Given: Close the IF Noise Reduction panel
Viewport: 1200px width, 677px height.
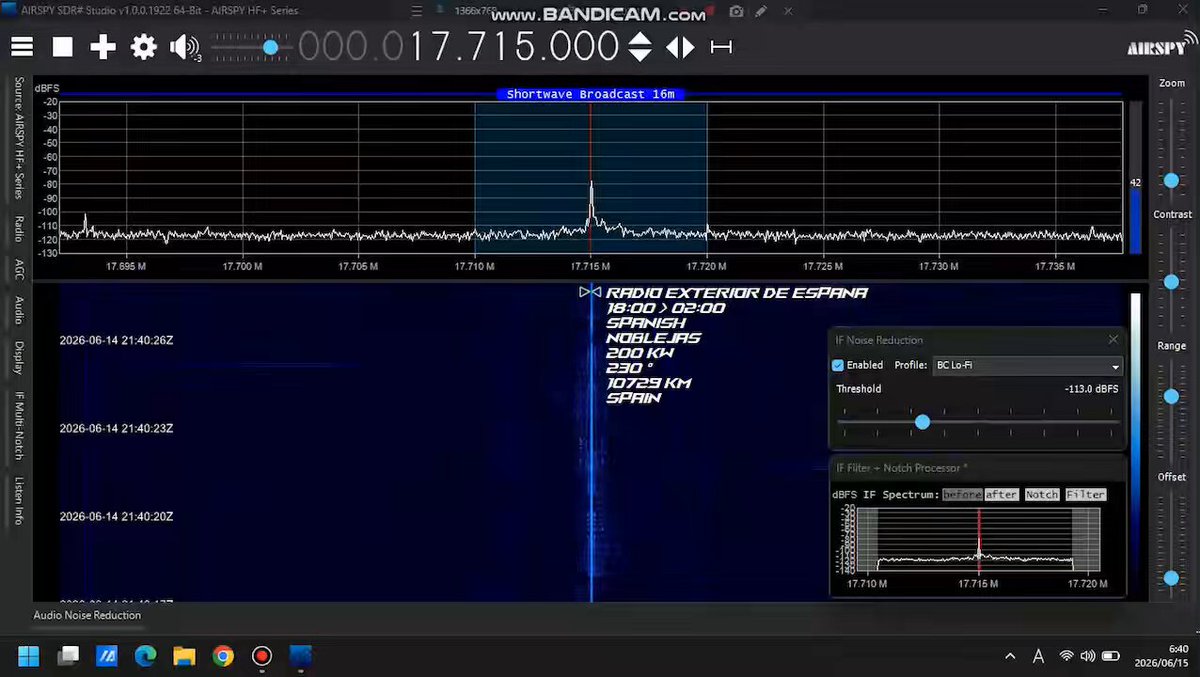Looking at the screenshot, I should (x=1113, y=340).
